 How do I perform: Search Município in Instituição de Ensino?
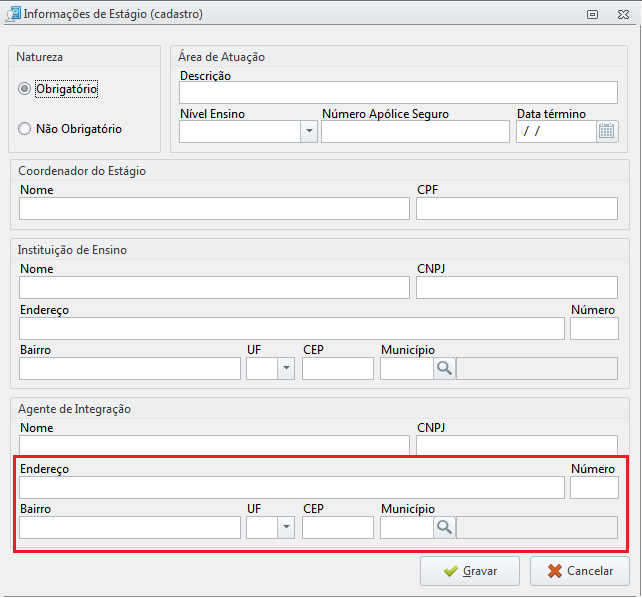click(x=444, y=368)
